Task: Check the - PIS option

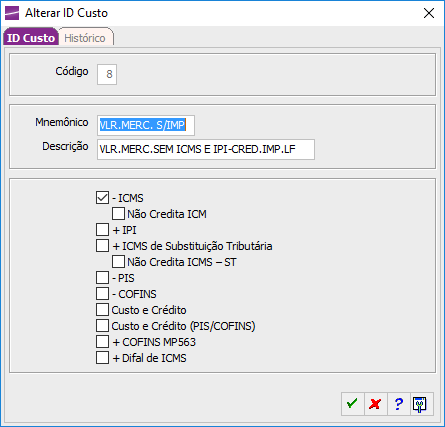Action: point(102,278)
